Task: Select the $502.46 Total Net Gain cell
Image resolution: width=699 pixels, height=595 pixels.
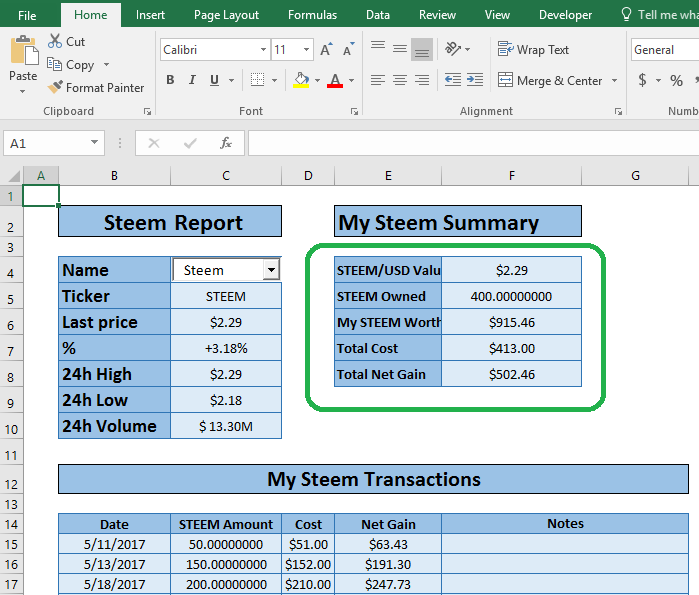Action: point(512,374)
